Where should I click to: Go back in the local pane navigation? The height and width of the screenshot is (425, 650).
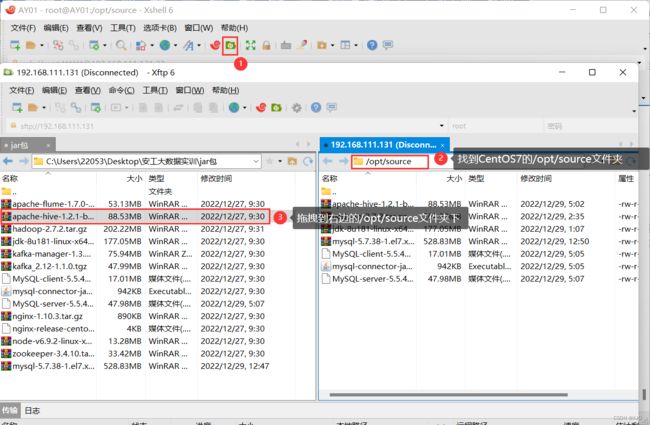(x=7, y=161)
